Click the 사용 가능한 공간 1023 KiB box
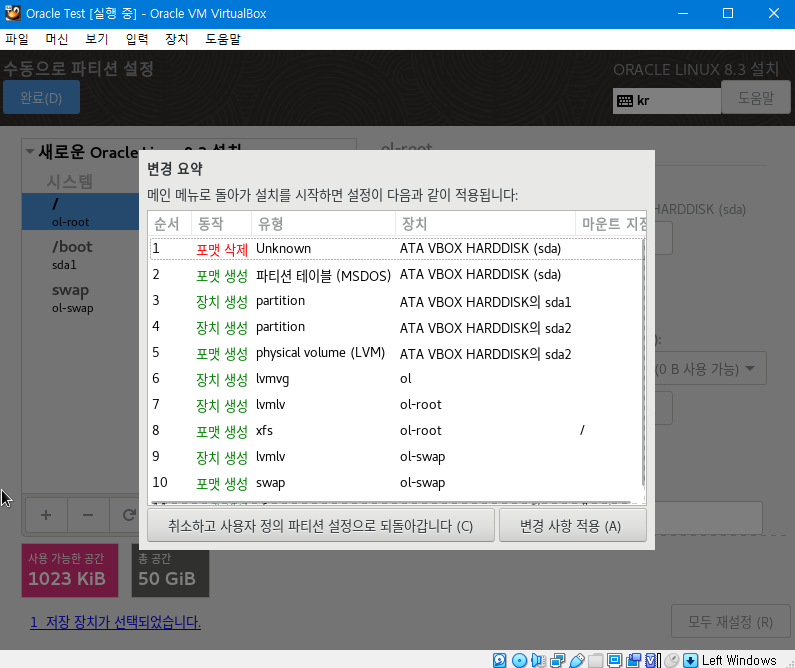Screen dimensions: 795x668 point(70,570)
